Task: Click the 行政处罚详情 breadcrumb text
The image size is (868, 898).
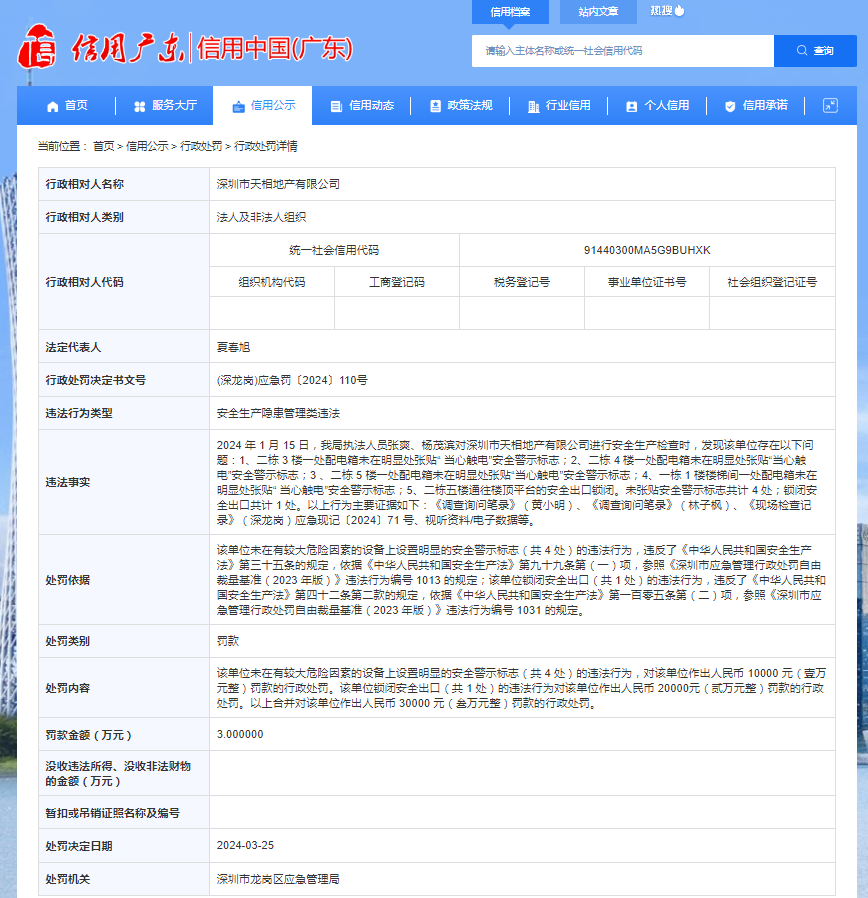Action: tap(266, 147)
